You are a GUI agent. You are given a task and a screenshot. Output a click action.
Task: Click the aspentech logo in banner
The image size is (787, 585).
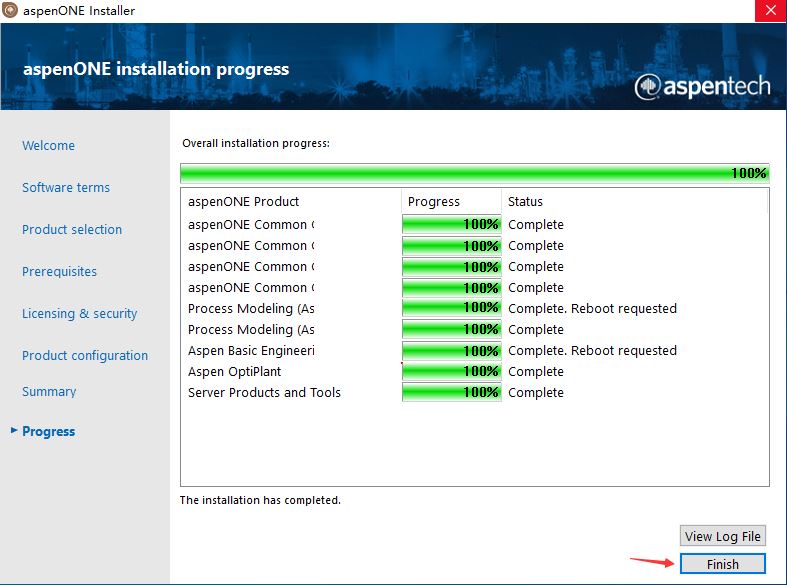coord(702,86)
